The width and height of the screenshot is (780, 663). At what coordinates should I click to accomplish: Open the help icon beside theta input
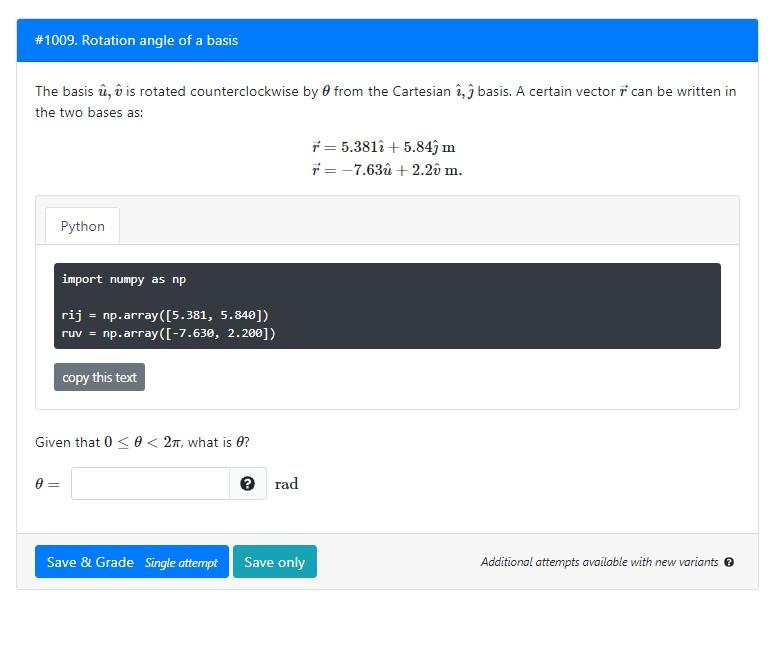[247, 483]
